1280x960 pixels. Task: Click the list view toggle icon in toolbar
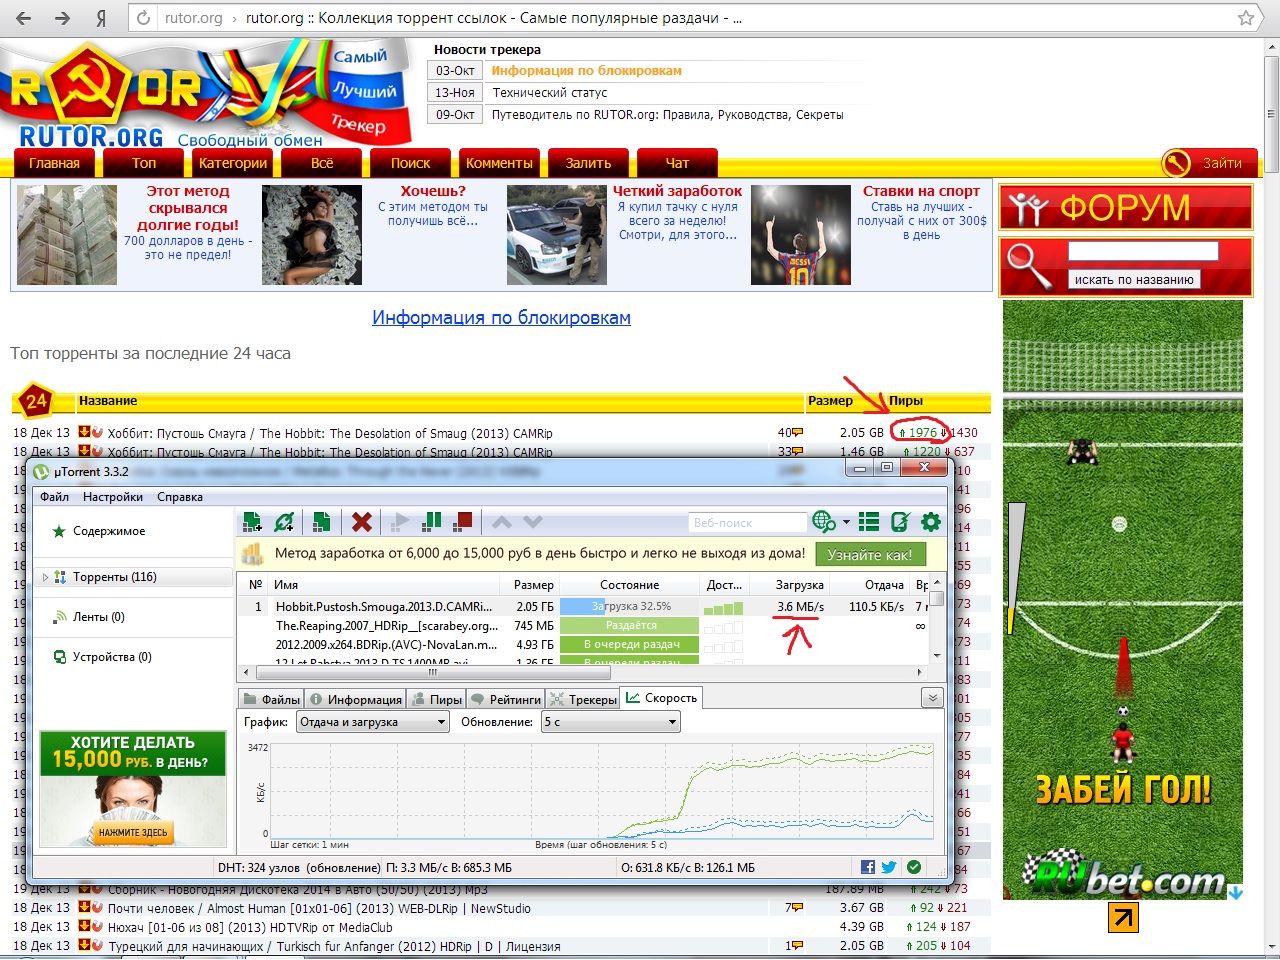(x=869, y=522)
